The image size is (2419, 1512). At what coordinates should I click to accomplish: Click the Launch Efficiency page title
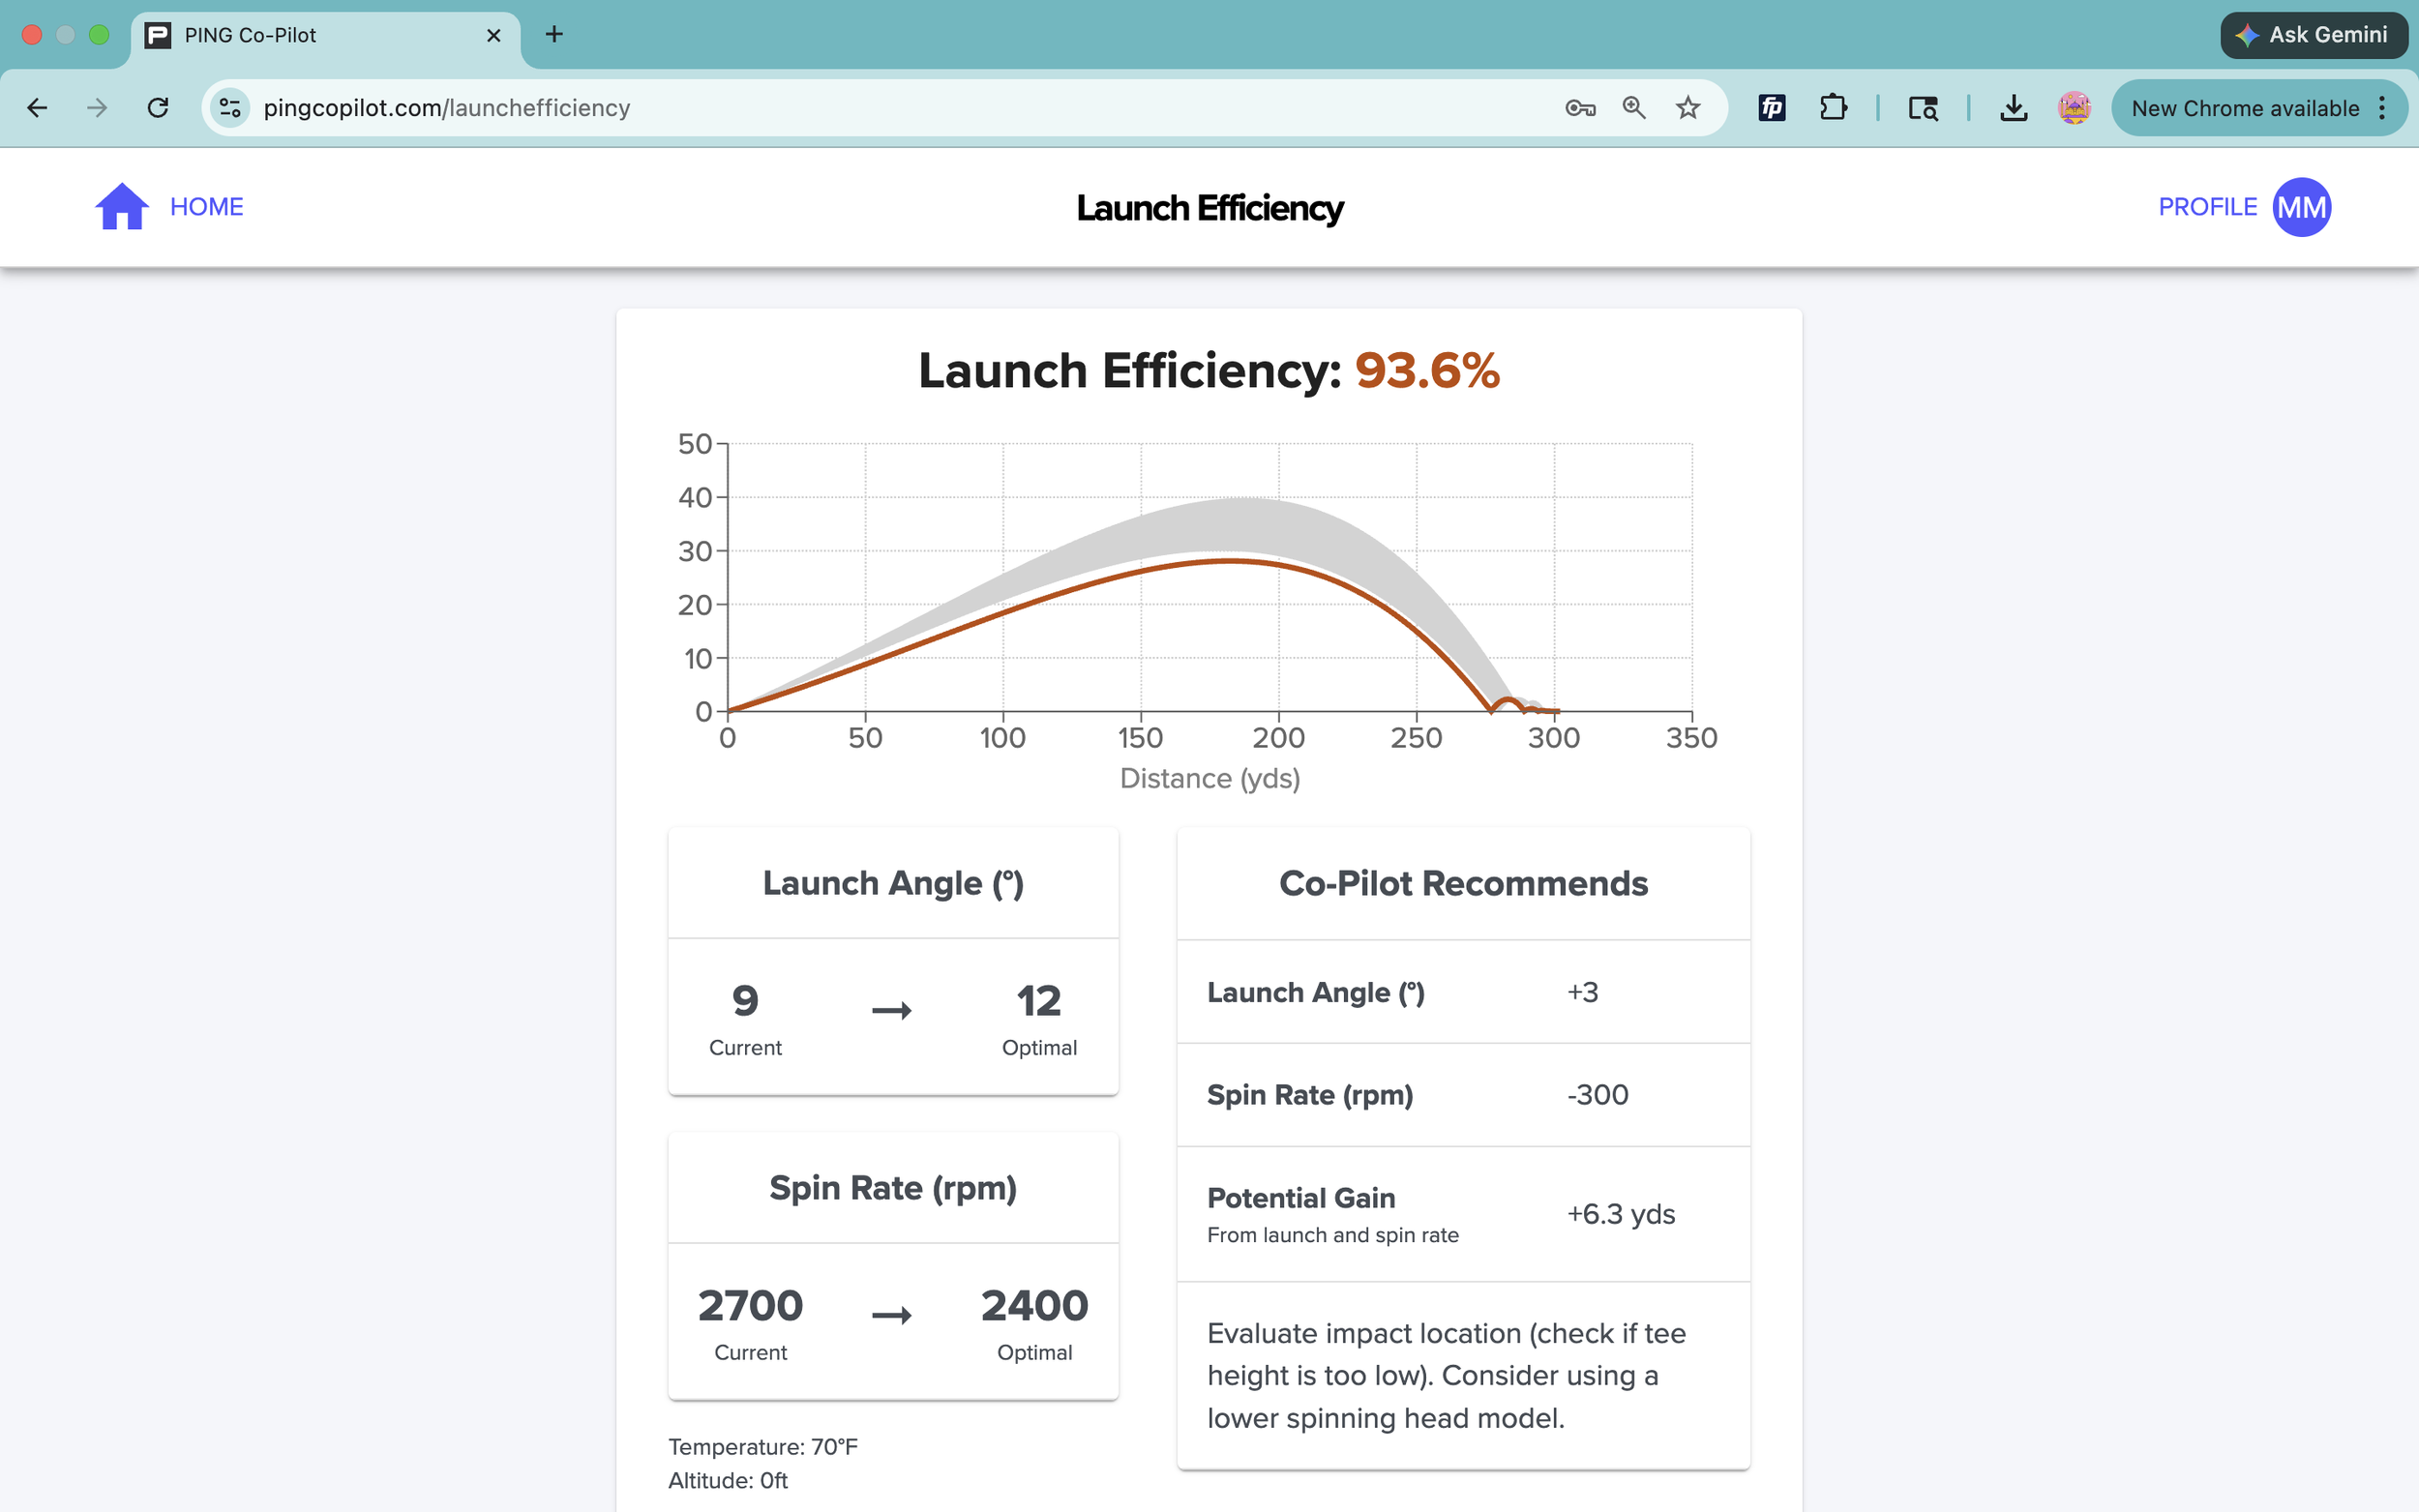(x=1209, y=208)
